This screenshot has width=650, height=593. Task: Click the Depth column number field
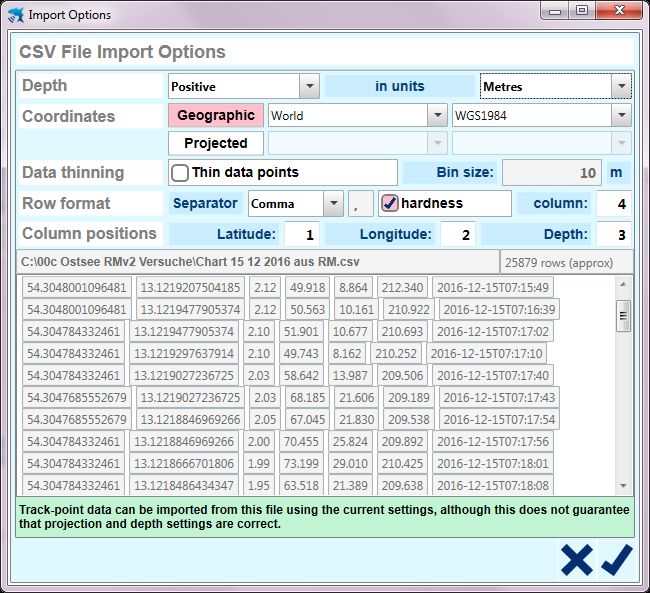pyautogui.click(x=613, y=234)
